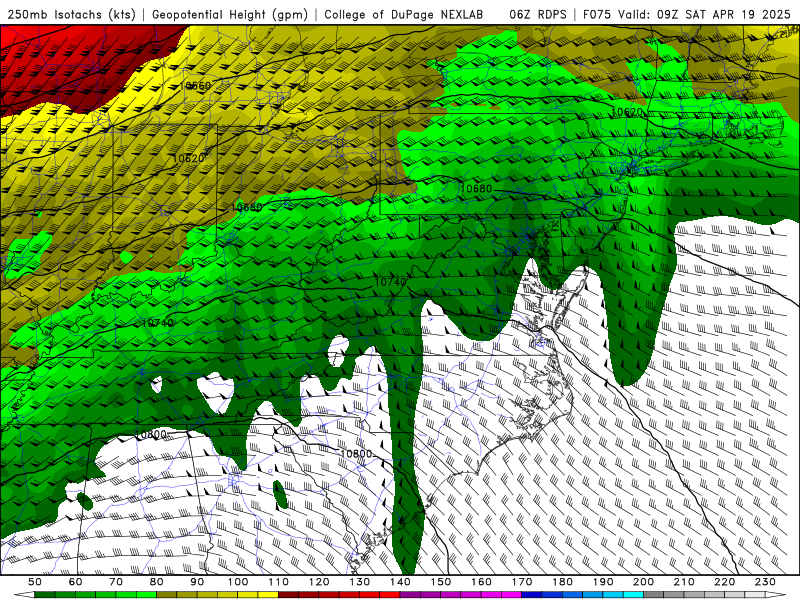Click the '250mb Isotachs (kts)' title text
Image resolution: width=800 pixels, height=600 pixels.
pyautogui.click(x=71, y=14)
